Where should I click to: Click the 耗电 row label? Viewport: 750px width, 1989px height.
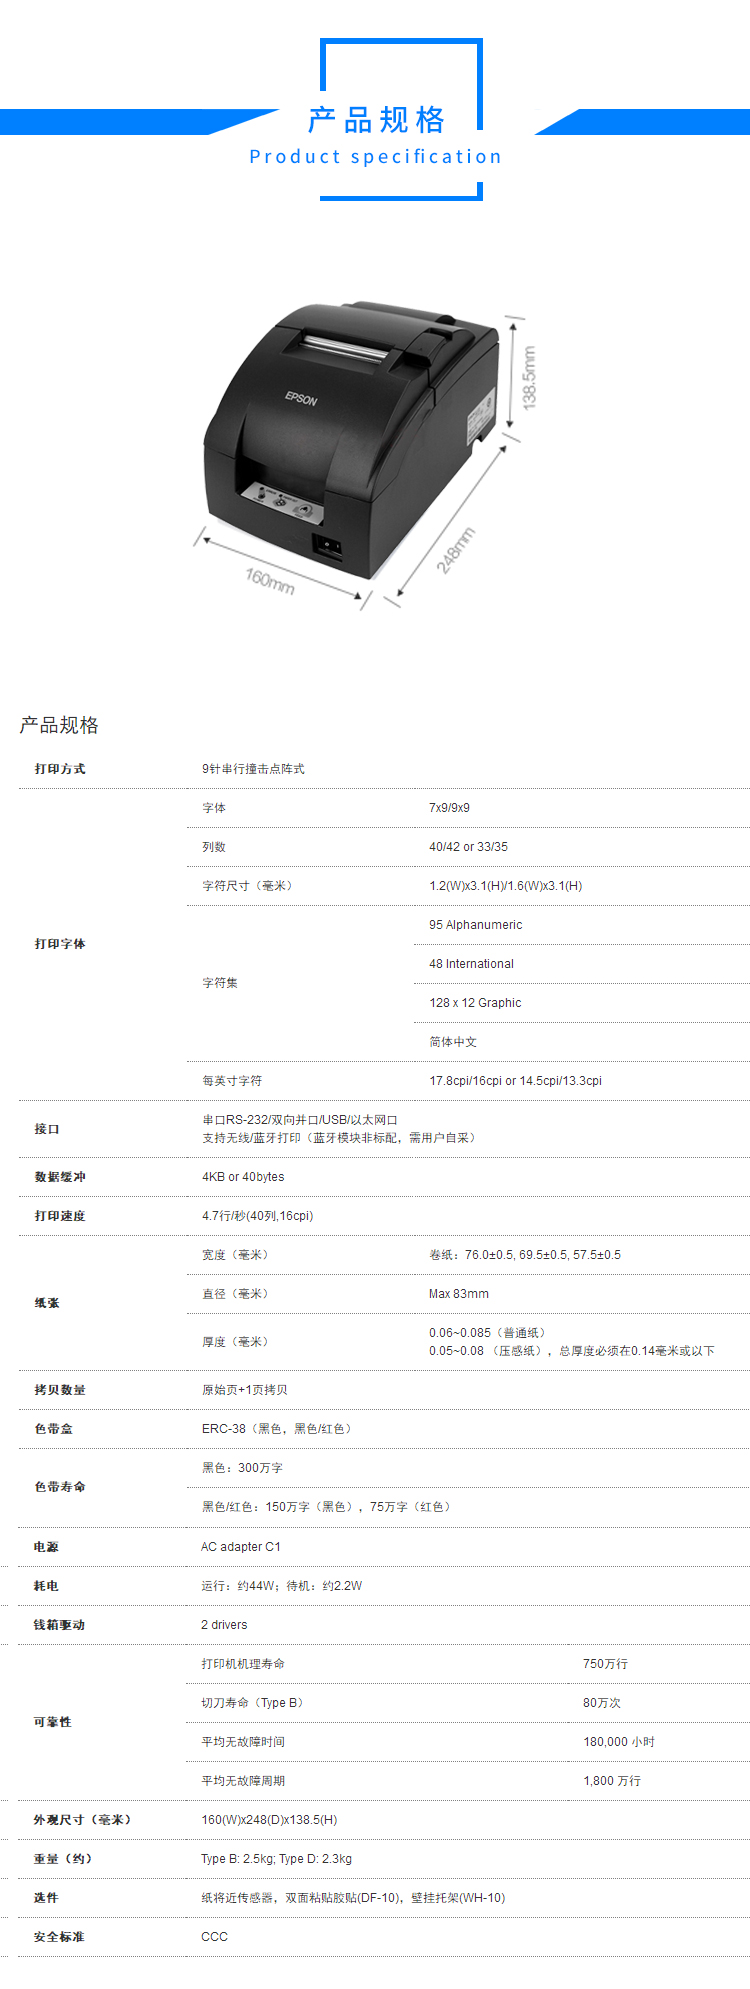coord(46,1586)
